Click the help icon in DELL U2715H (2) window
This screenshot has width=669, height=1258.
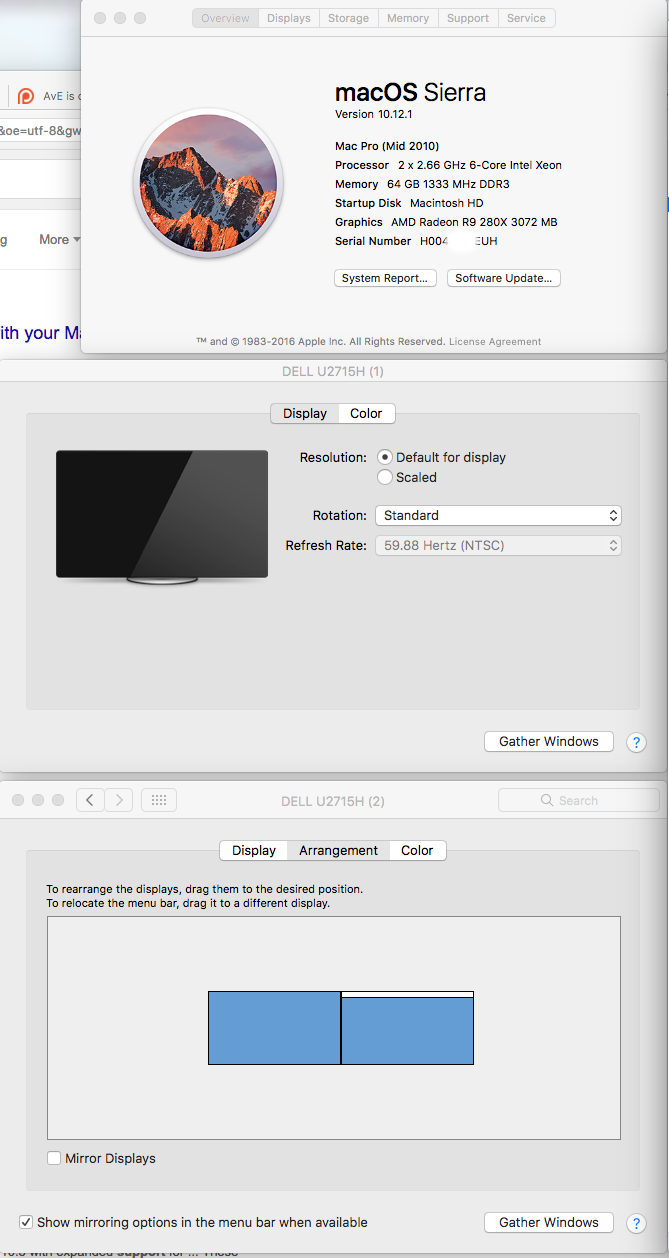point(636,1223)
